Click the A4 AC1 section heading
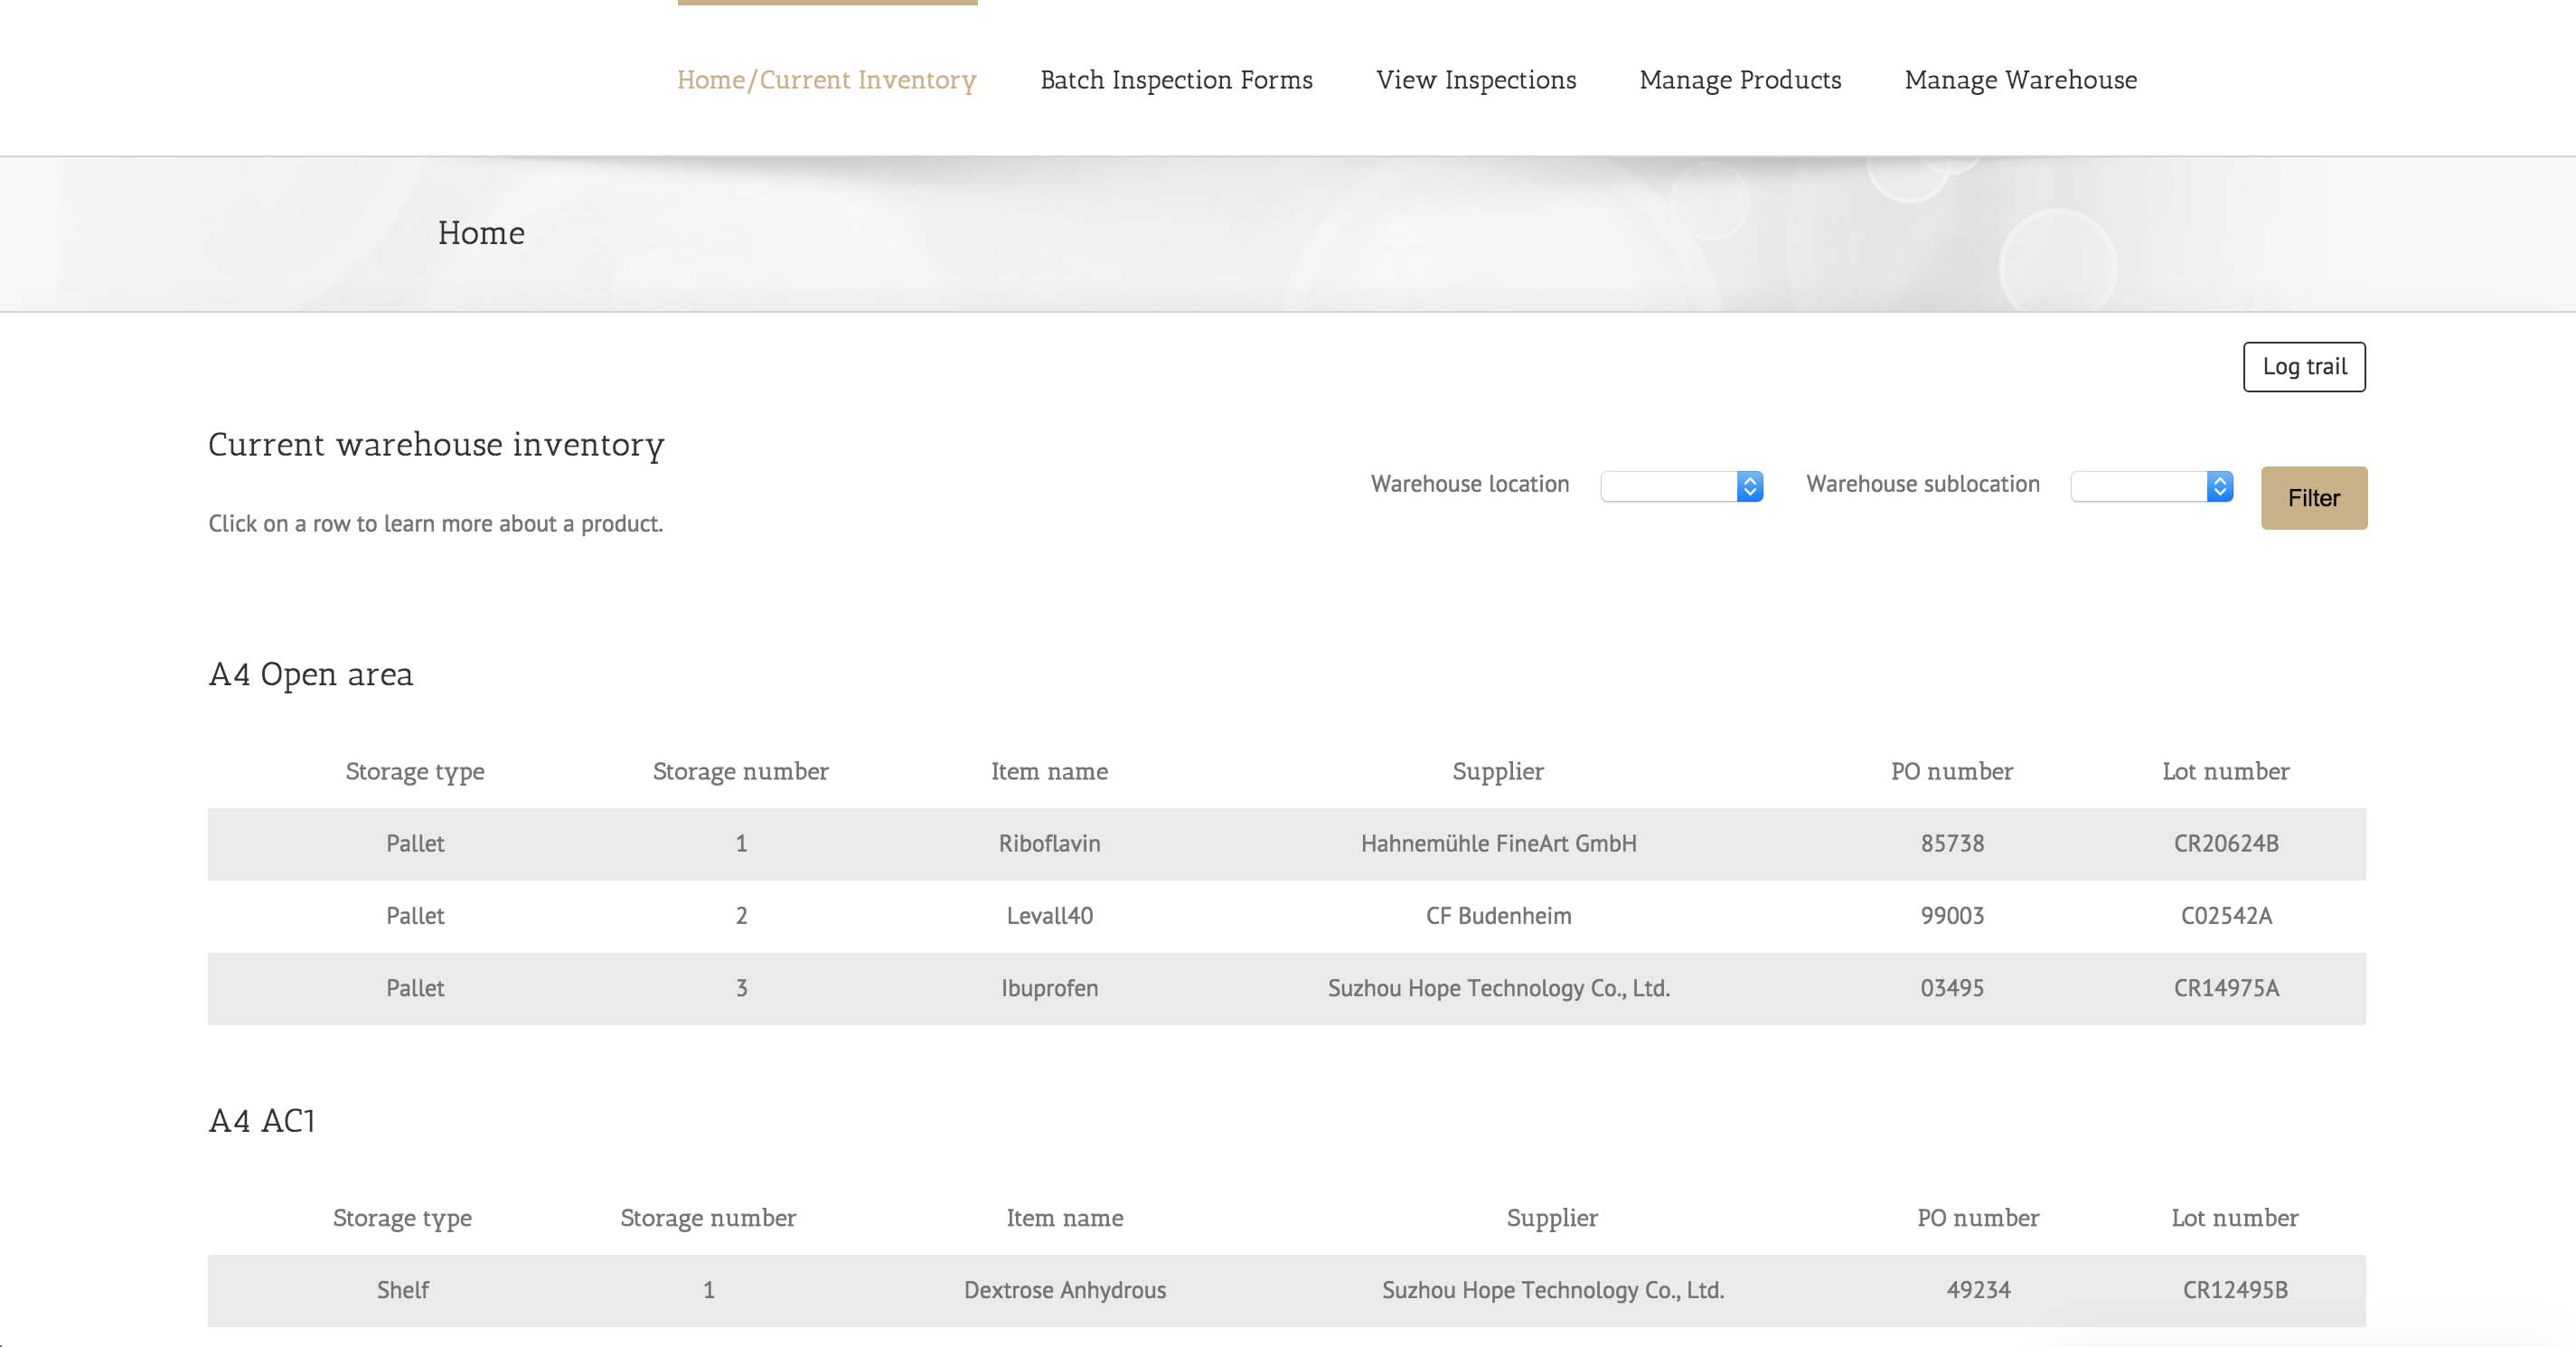Screen dimensions: 2576x1347 coord(262,1121)
